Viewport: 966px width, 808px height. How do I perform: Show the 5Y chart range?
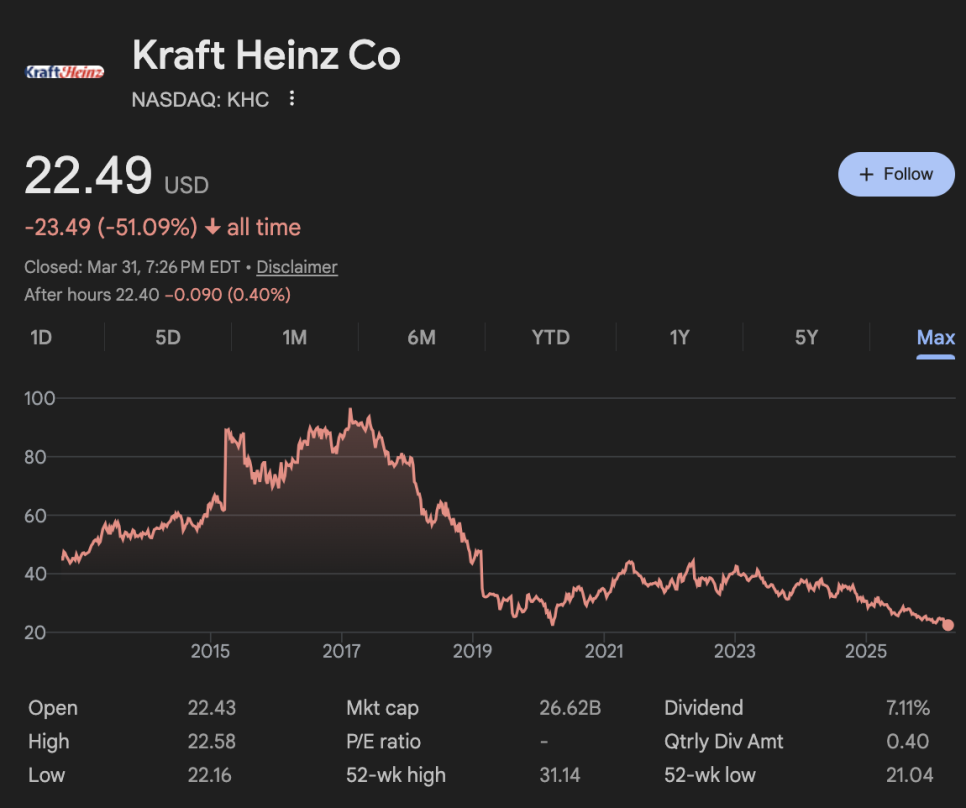[806, 337]
